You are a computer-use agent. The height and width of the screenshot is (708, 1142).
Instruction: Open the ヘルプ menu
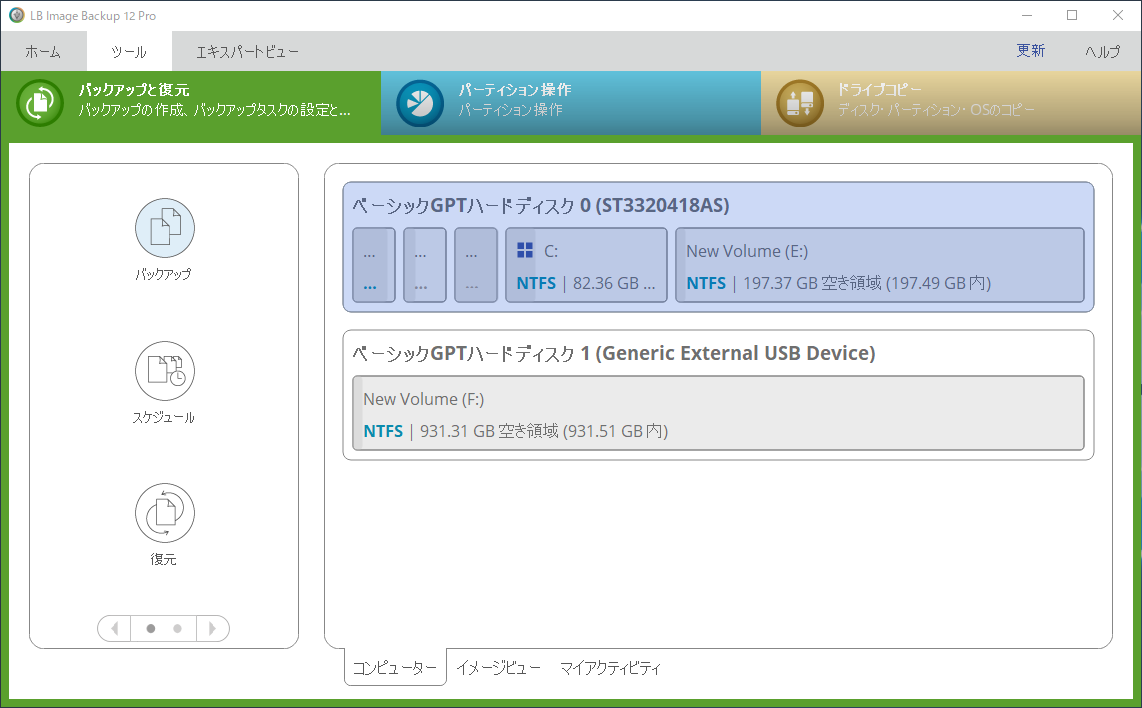[1102, 51]
